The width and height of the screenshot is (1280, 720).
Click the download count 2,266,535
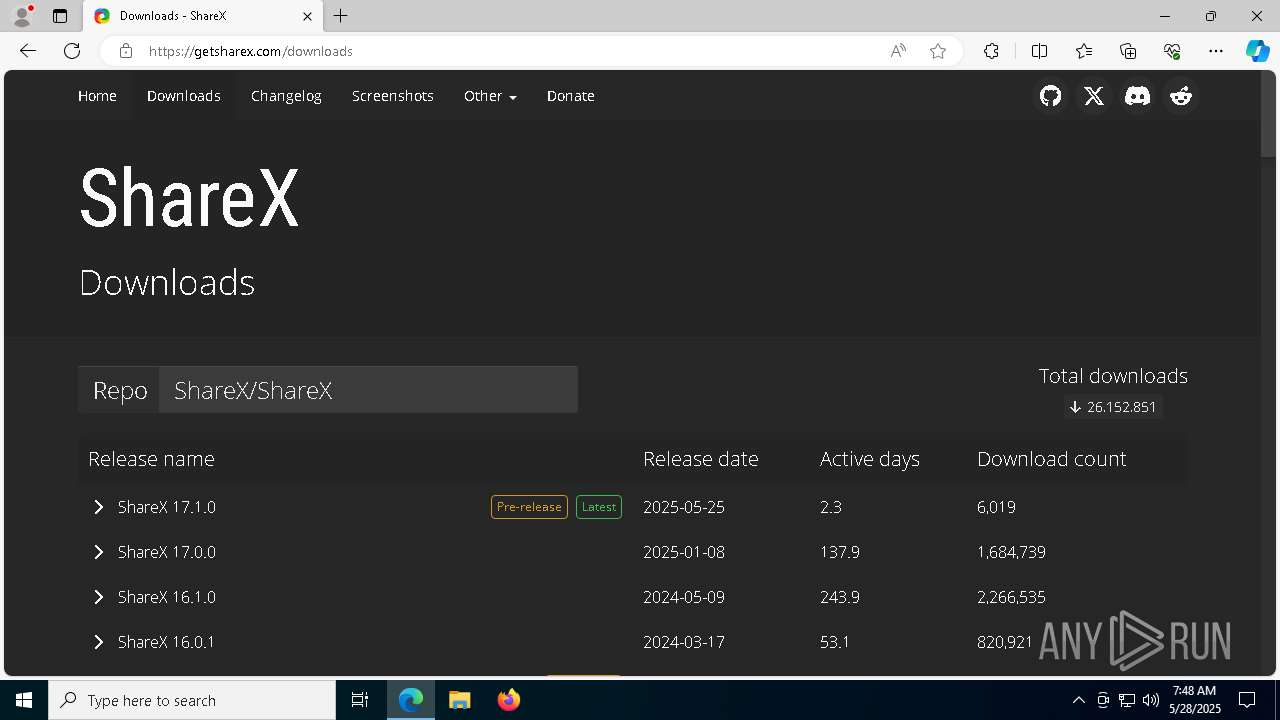[x=1011, y=597]
